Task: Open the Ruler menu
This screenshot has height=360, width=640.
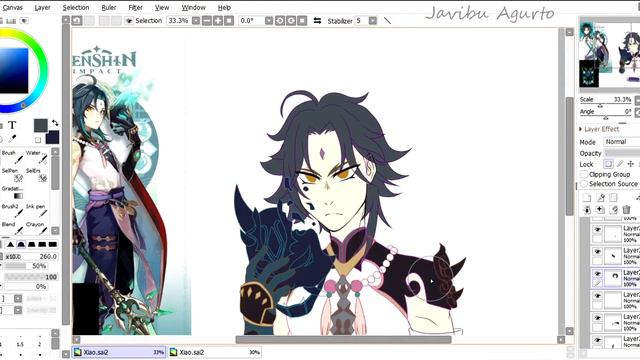Action: [x=109, y=7]
